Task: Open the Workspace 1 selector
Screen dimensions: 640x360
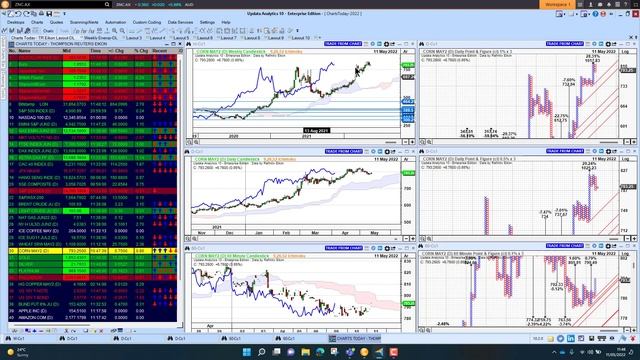Action: click(557, 4)
